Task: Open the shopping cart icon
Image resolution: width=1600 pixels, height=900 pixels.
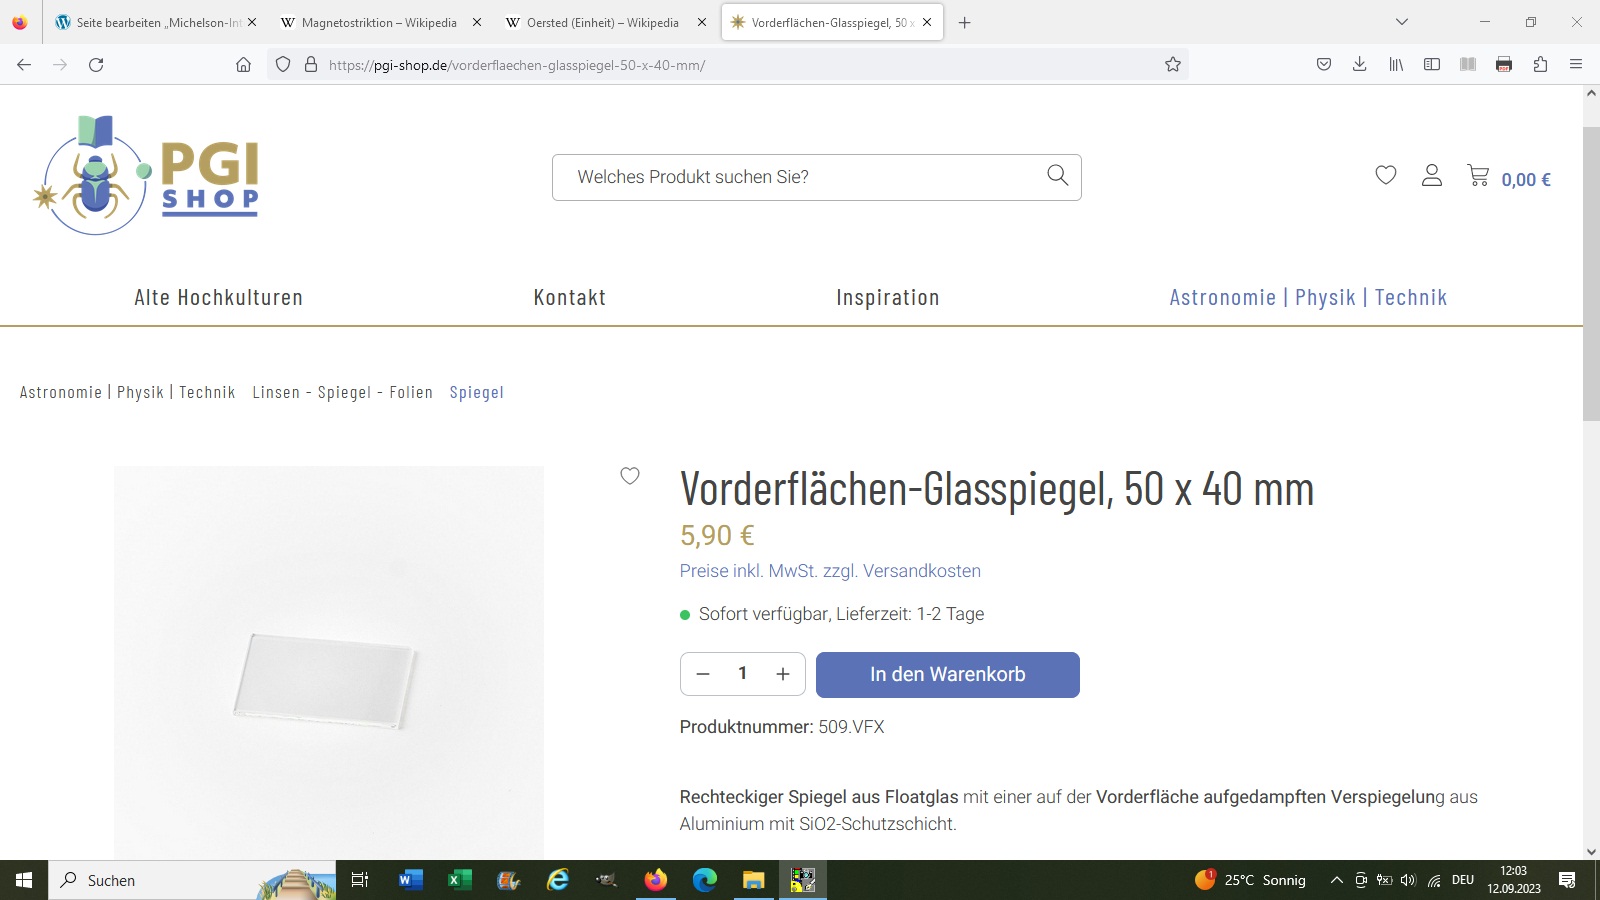Action: point(1478,176)
